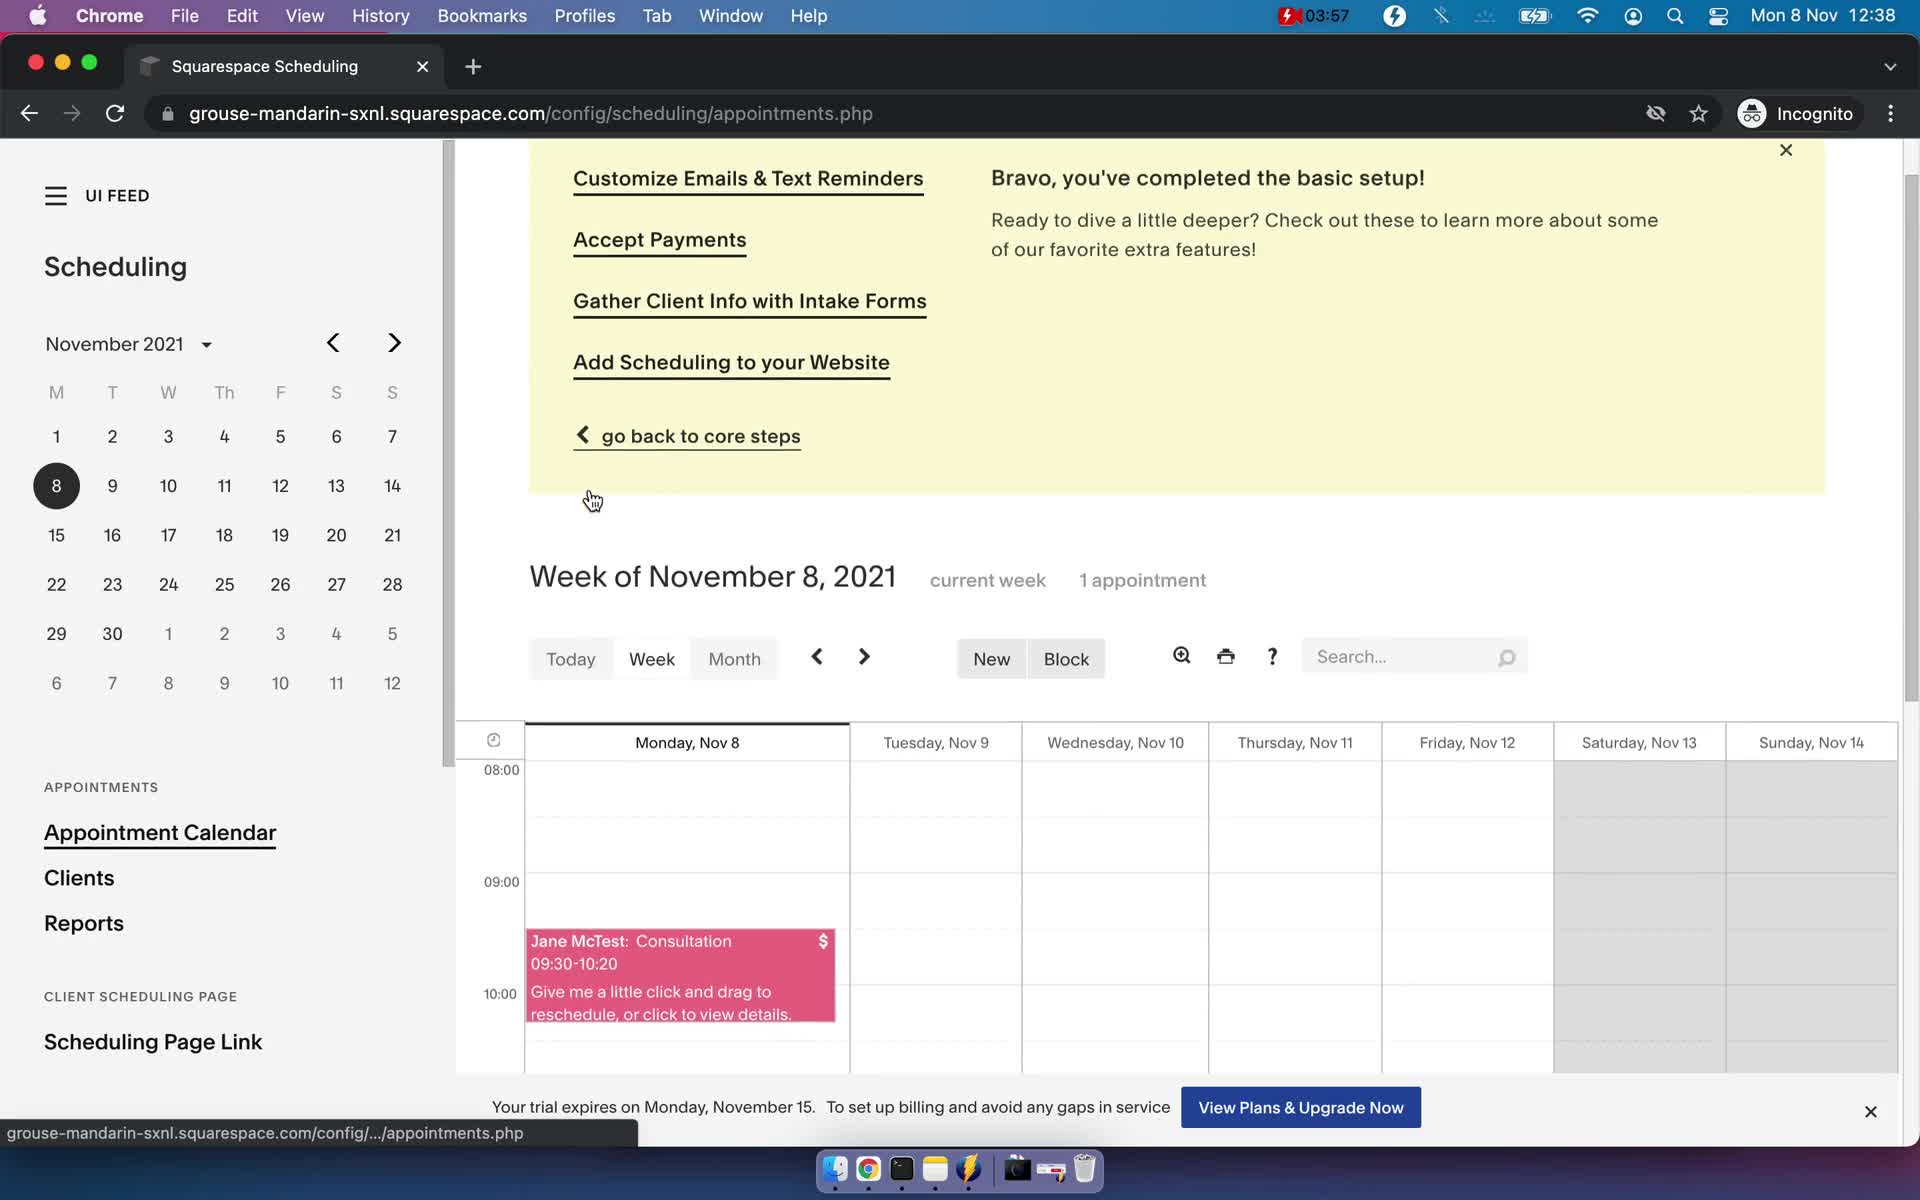Open macOS Spotlight search icon
The width and height of the screenshot is (1920, 1200).
coord(1675,16)
